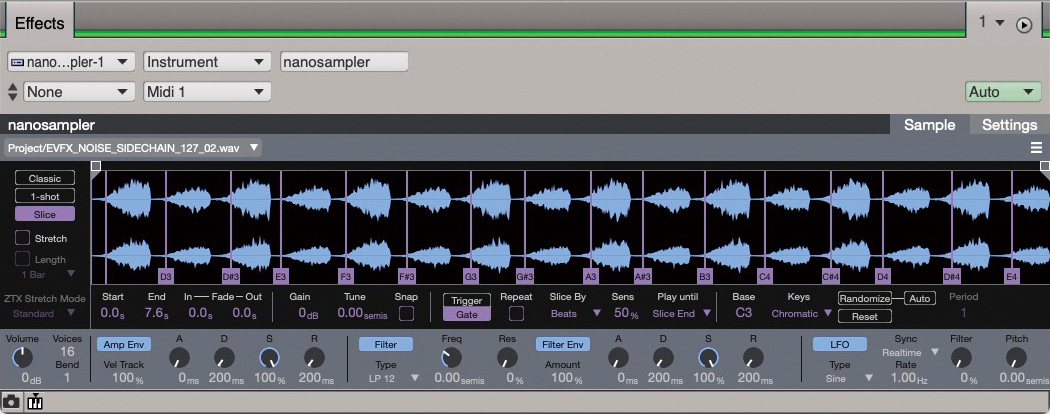Click the Reset button
The width and height of the screenshot is (1050, 414).
point(865,316)
